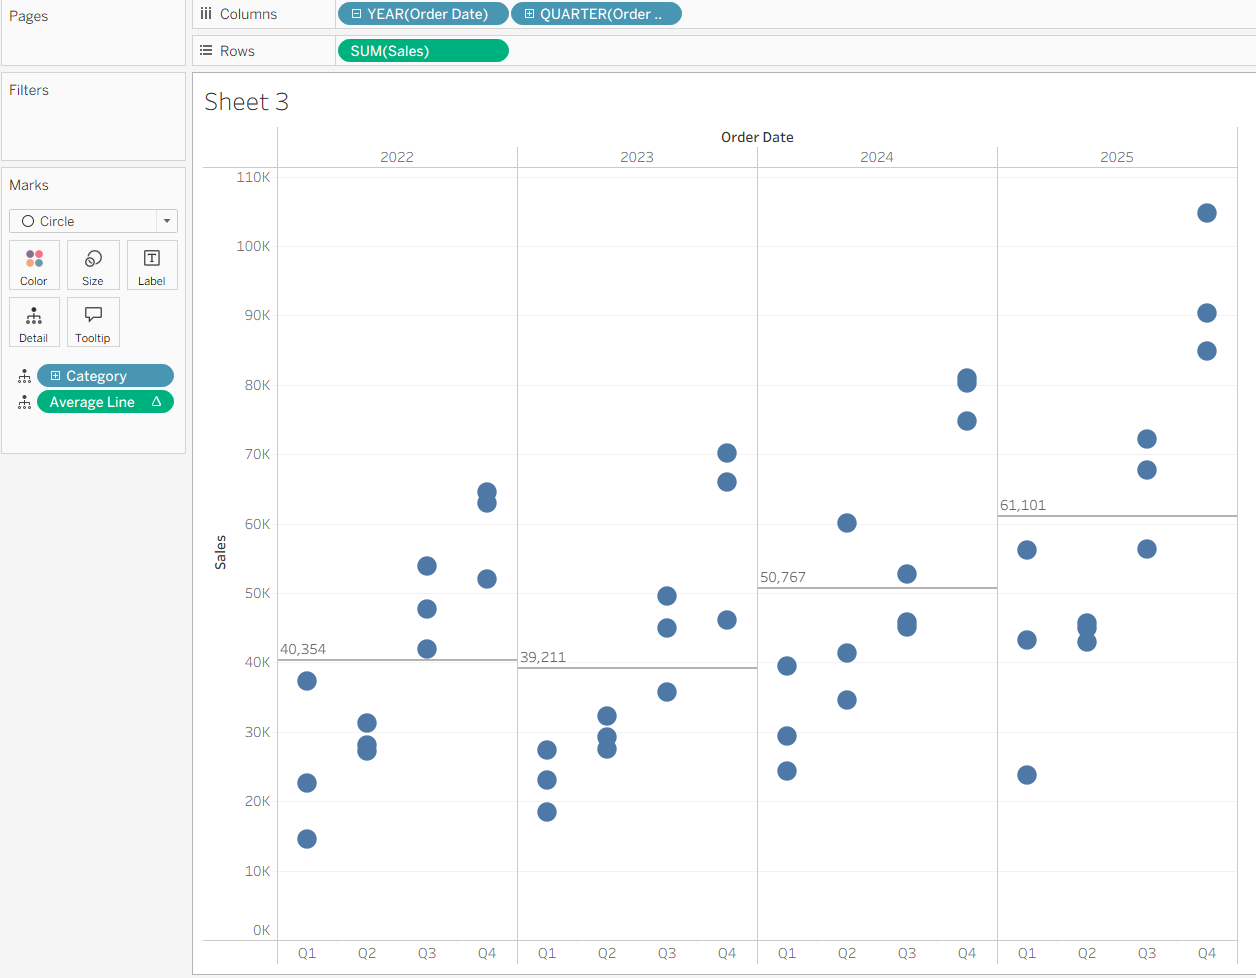Viewport: 1256px width, 978px height.
Task: Select highest 2025 Q4 circle mark
Action: (1207, 213)
